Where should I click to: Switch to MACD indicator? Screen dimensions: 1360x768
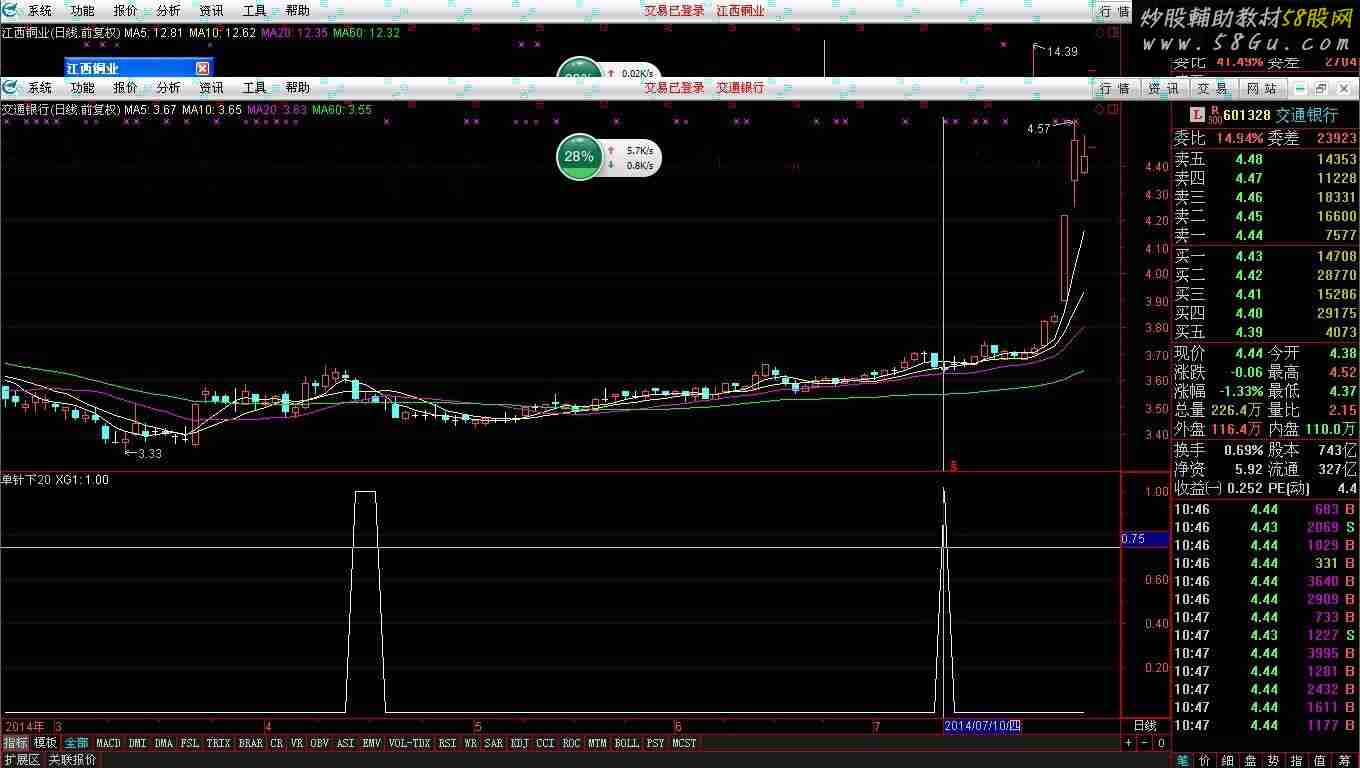[x=108, y=743]
